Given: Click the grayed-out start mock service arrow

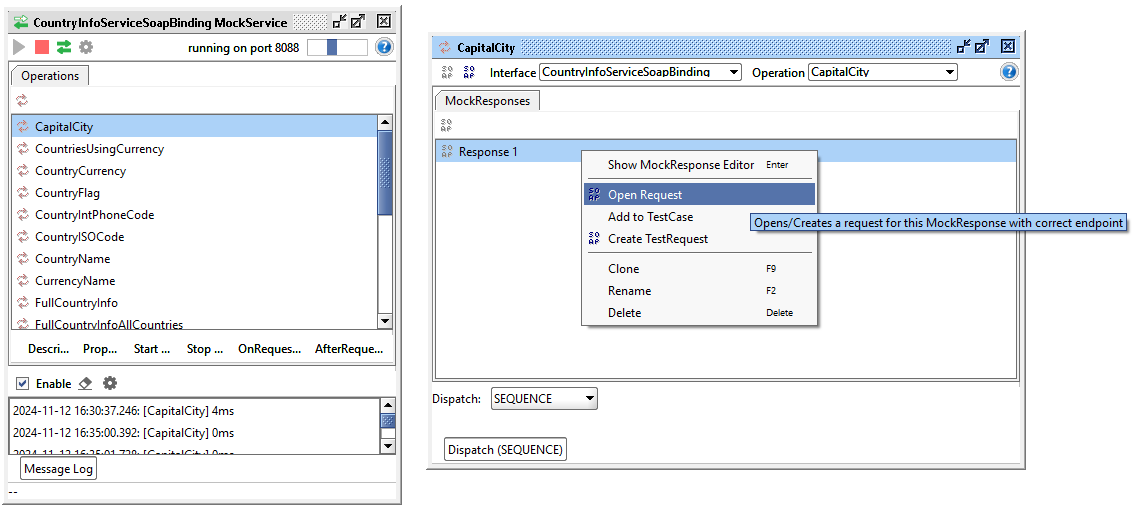Looking at the screenshot, I should [19, 47].
